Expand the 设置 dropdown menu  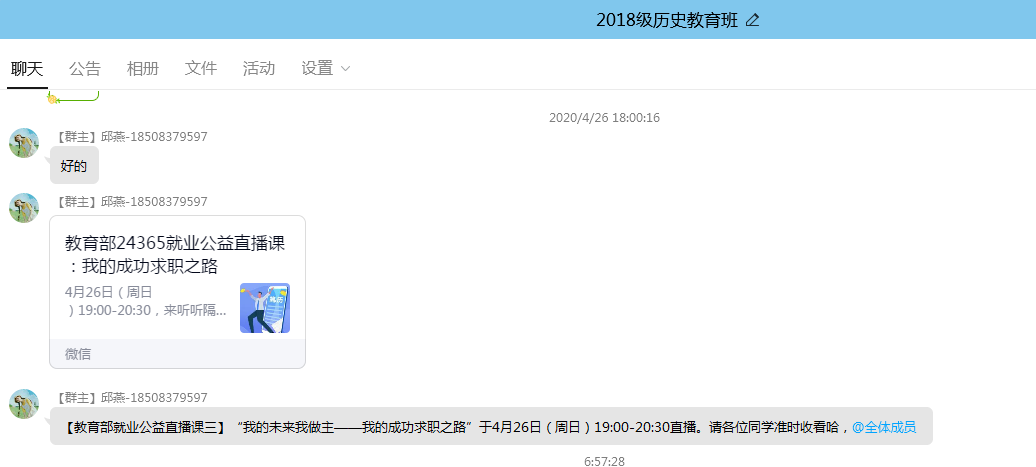click(326, 68)
